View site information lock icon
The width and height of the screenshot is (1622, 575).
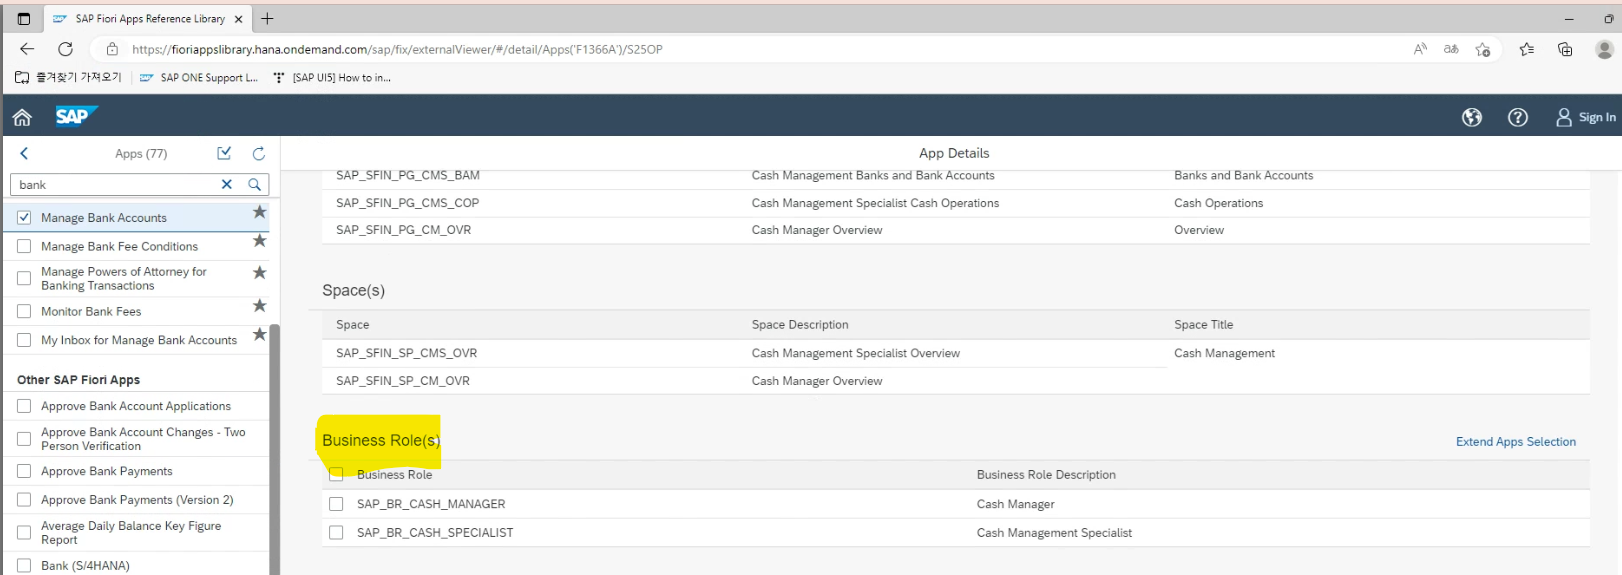coord(112,49)
